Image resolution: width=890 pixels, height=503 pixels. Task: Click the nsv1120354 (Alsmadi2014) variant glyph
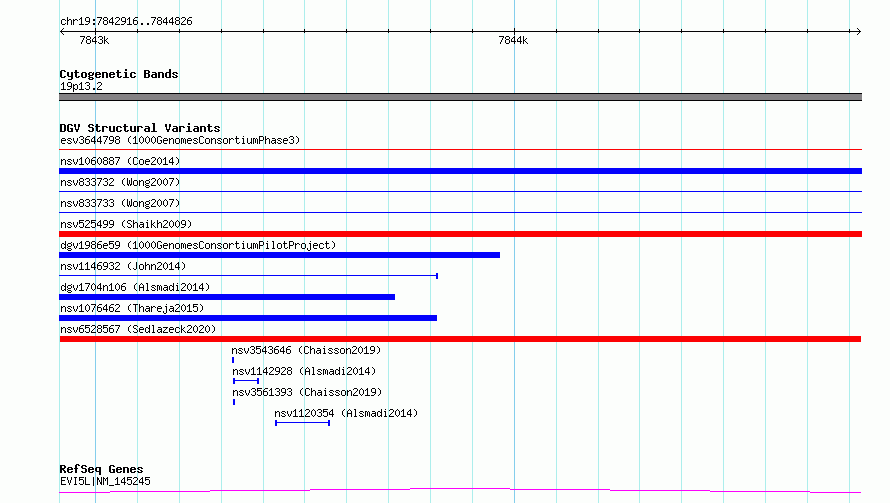303,423
